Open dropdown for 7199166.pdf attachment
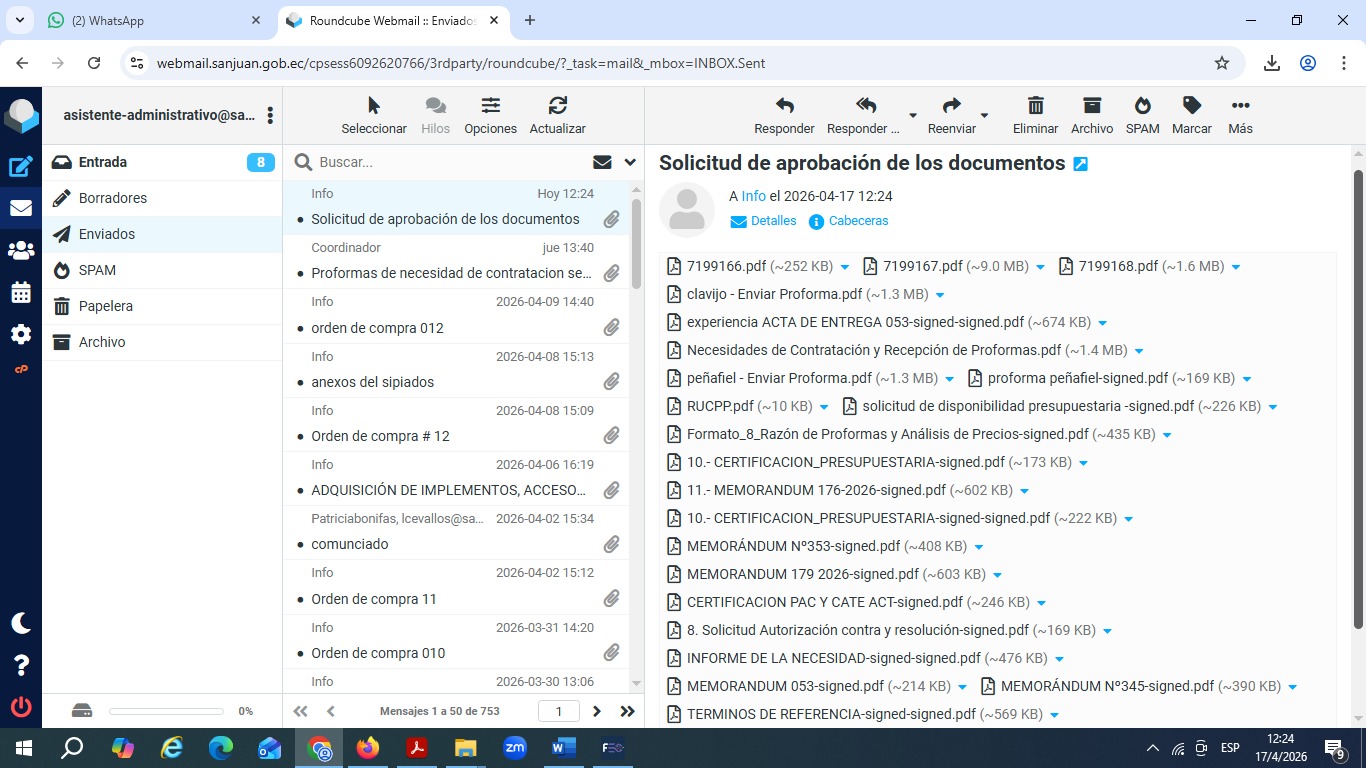The height and width of the screenshot is (768, 1366). click(845, 267)
